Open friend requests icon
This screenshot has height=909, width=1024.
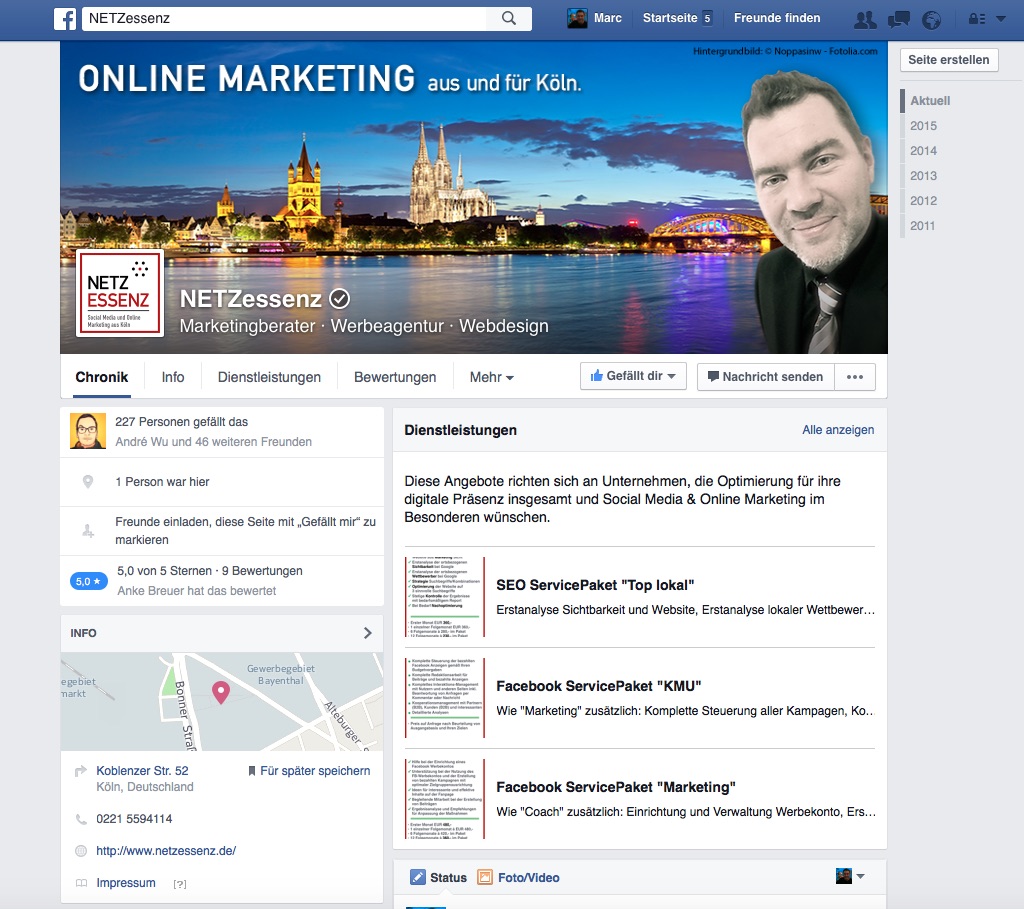click(865, 19)
